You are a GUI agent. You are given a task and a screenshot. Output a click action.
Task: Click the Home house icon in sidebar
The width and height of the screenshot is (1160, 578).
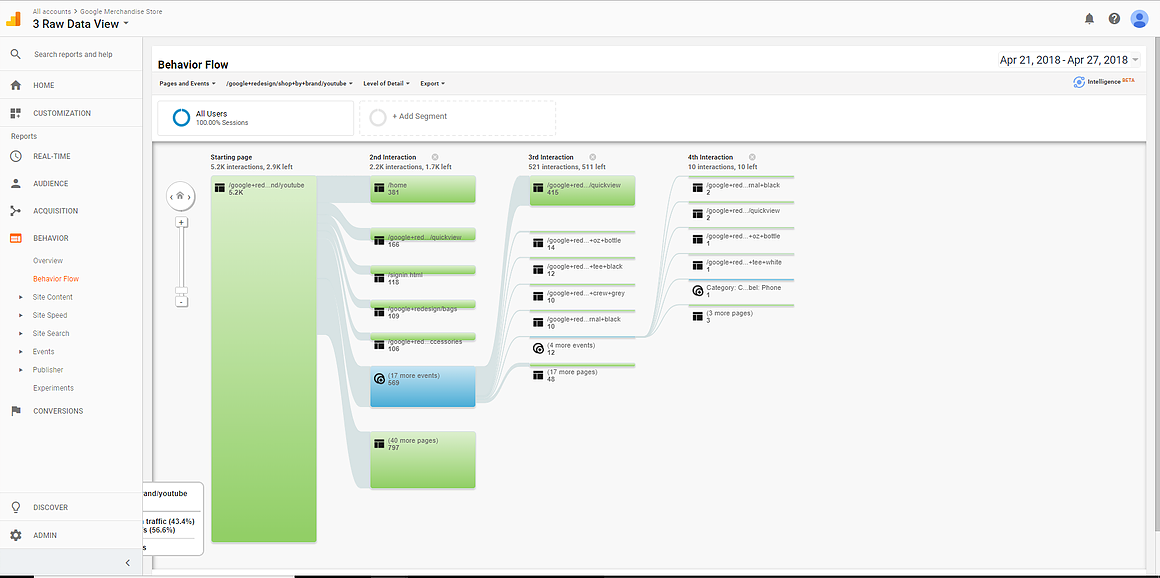pos(16,85)
